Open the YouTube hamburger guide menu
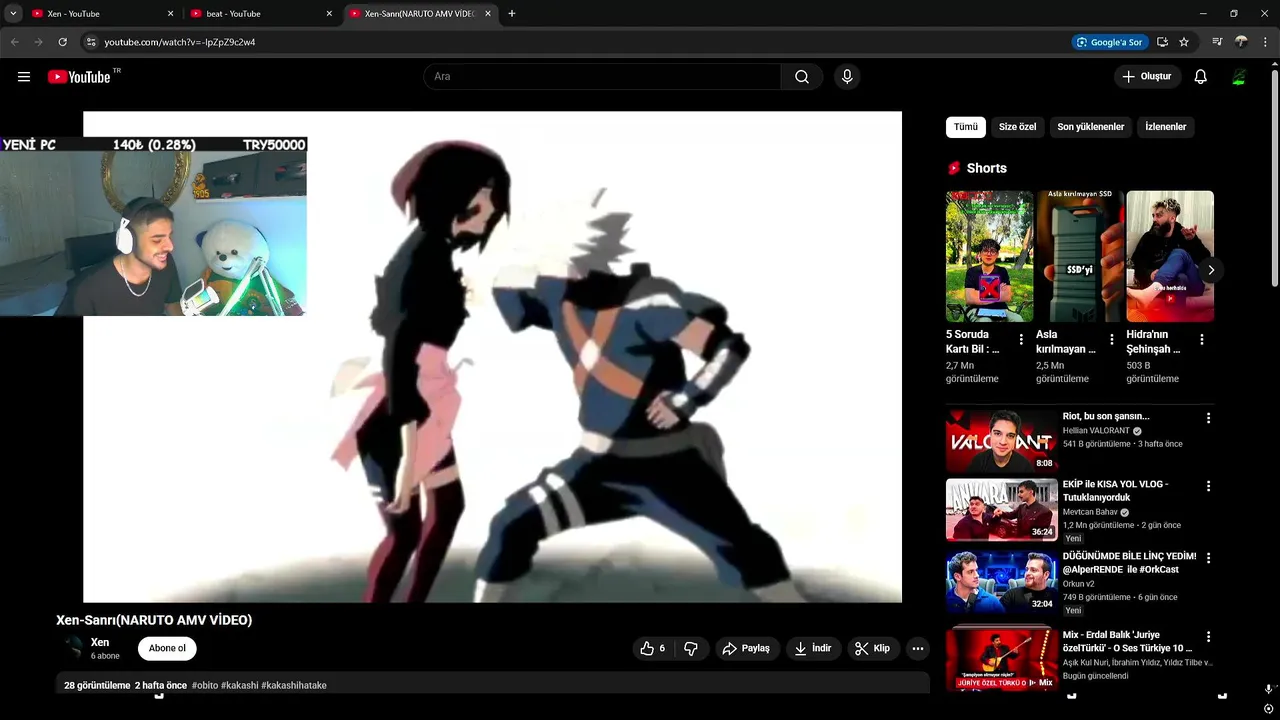 (24, 77)
